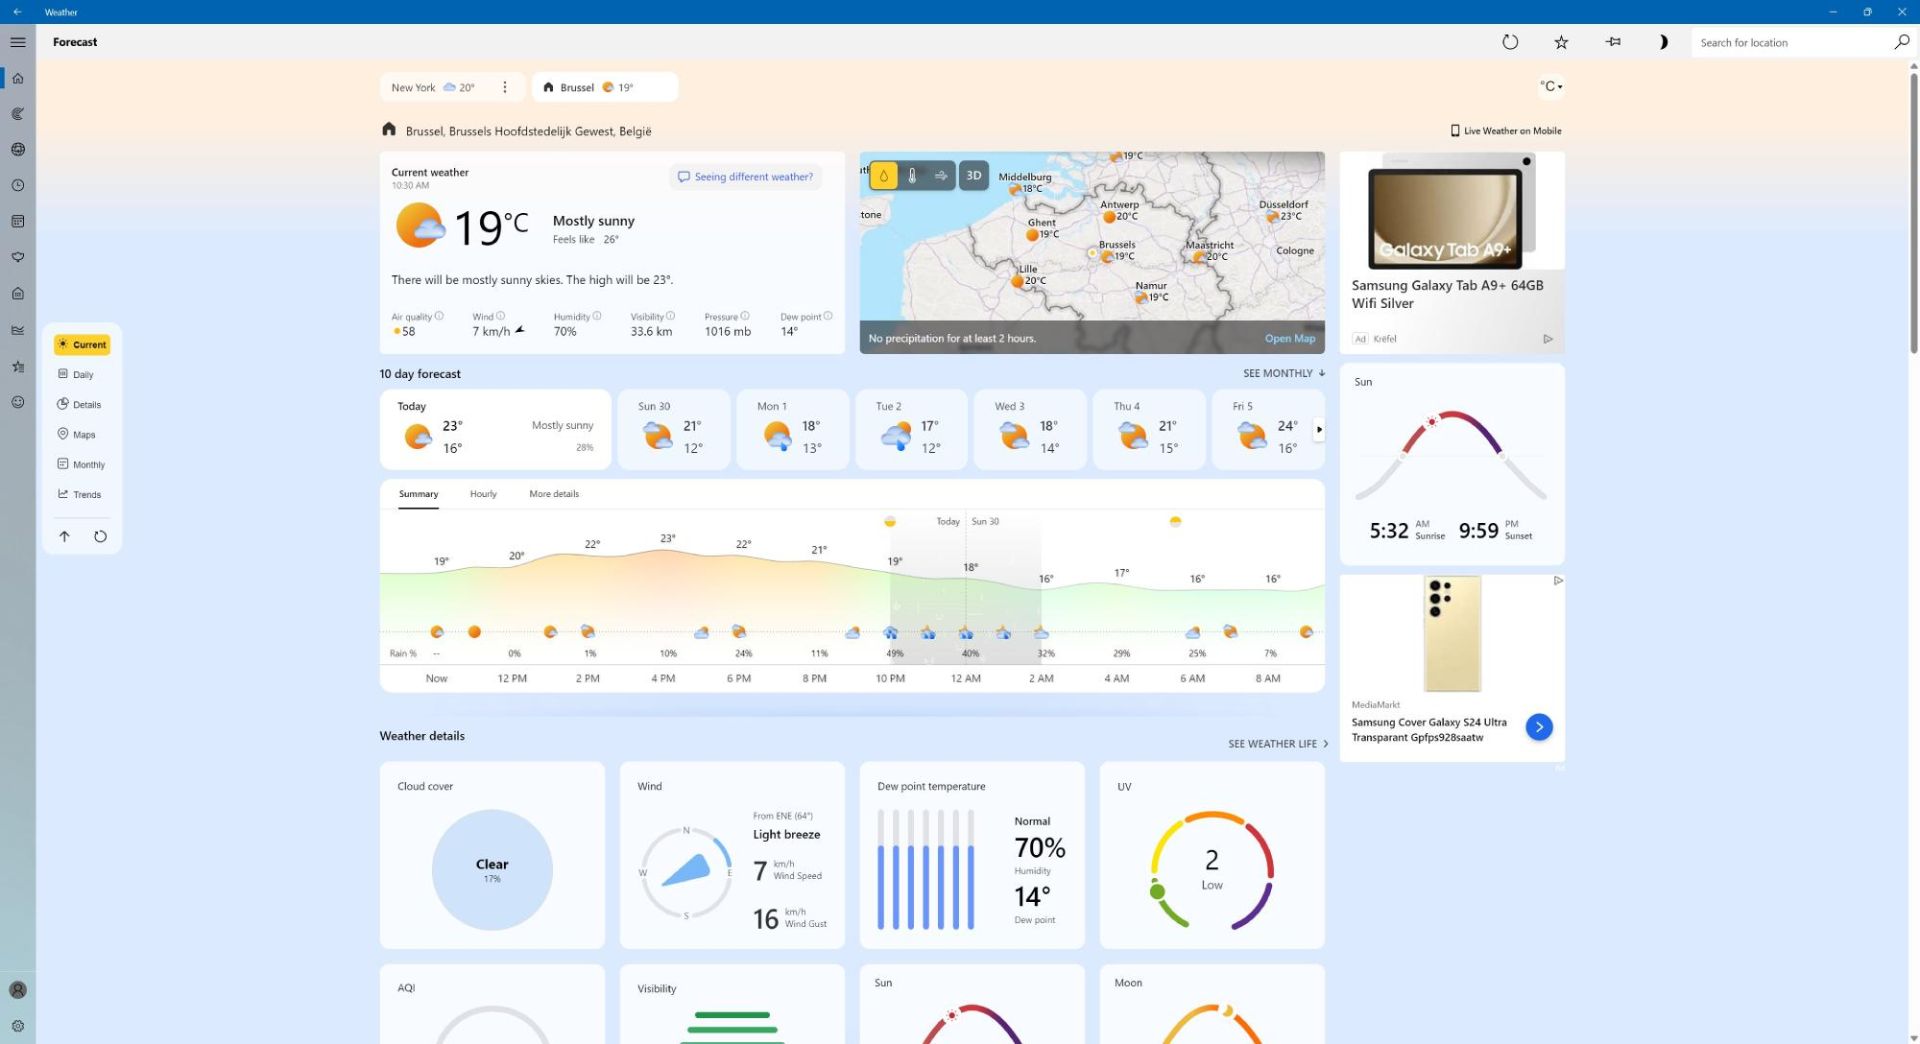Image resolution: width=1920 pixels, height=1044 pixels.
Task: Toggle dark mode with the moon icon
Action: tap(1663, 42)
